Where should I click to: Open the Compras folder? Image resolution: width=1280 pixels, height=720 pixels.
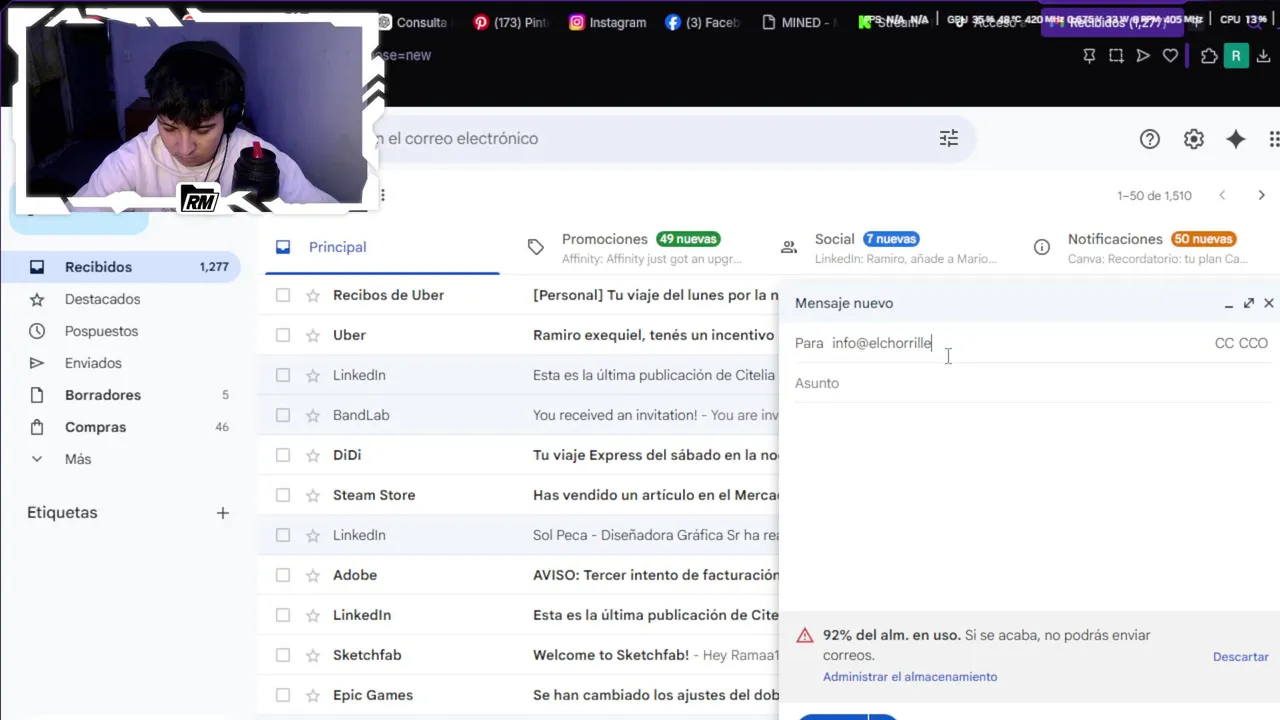120,427
